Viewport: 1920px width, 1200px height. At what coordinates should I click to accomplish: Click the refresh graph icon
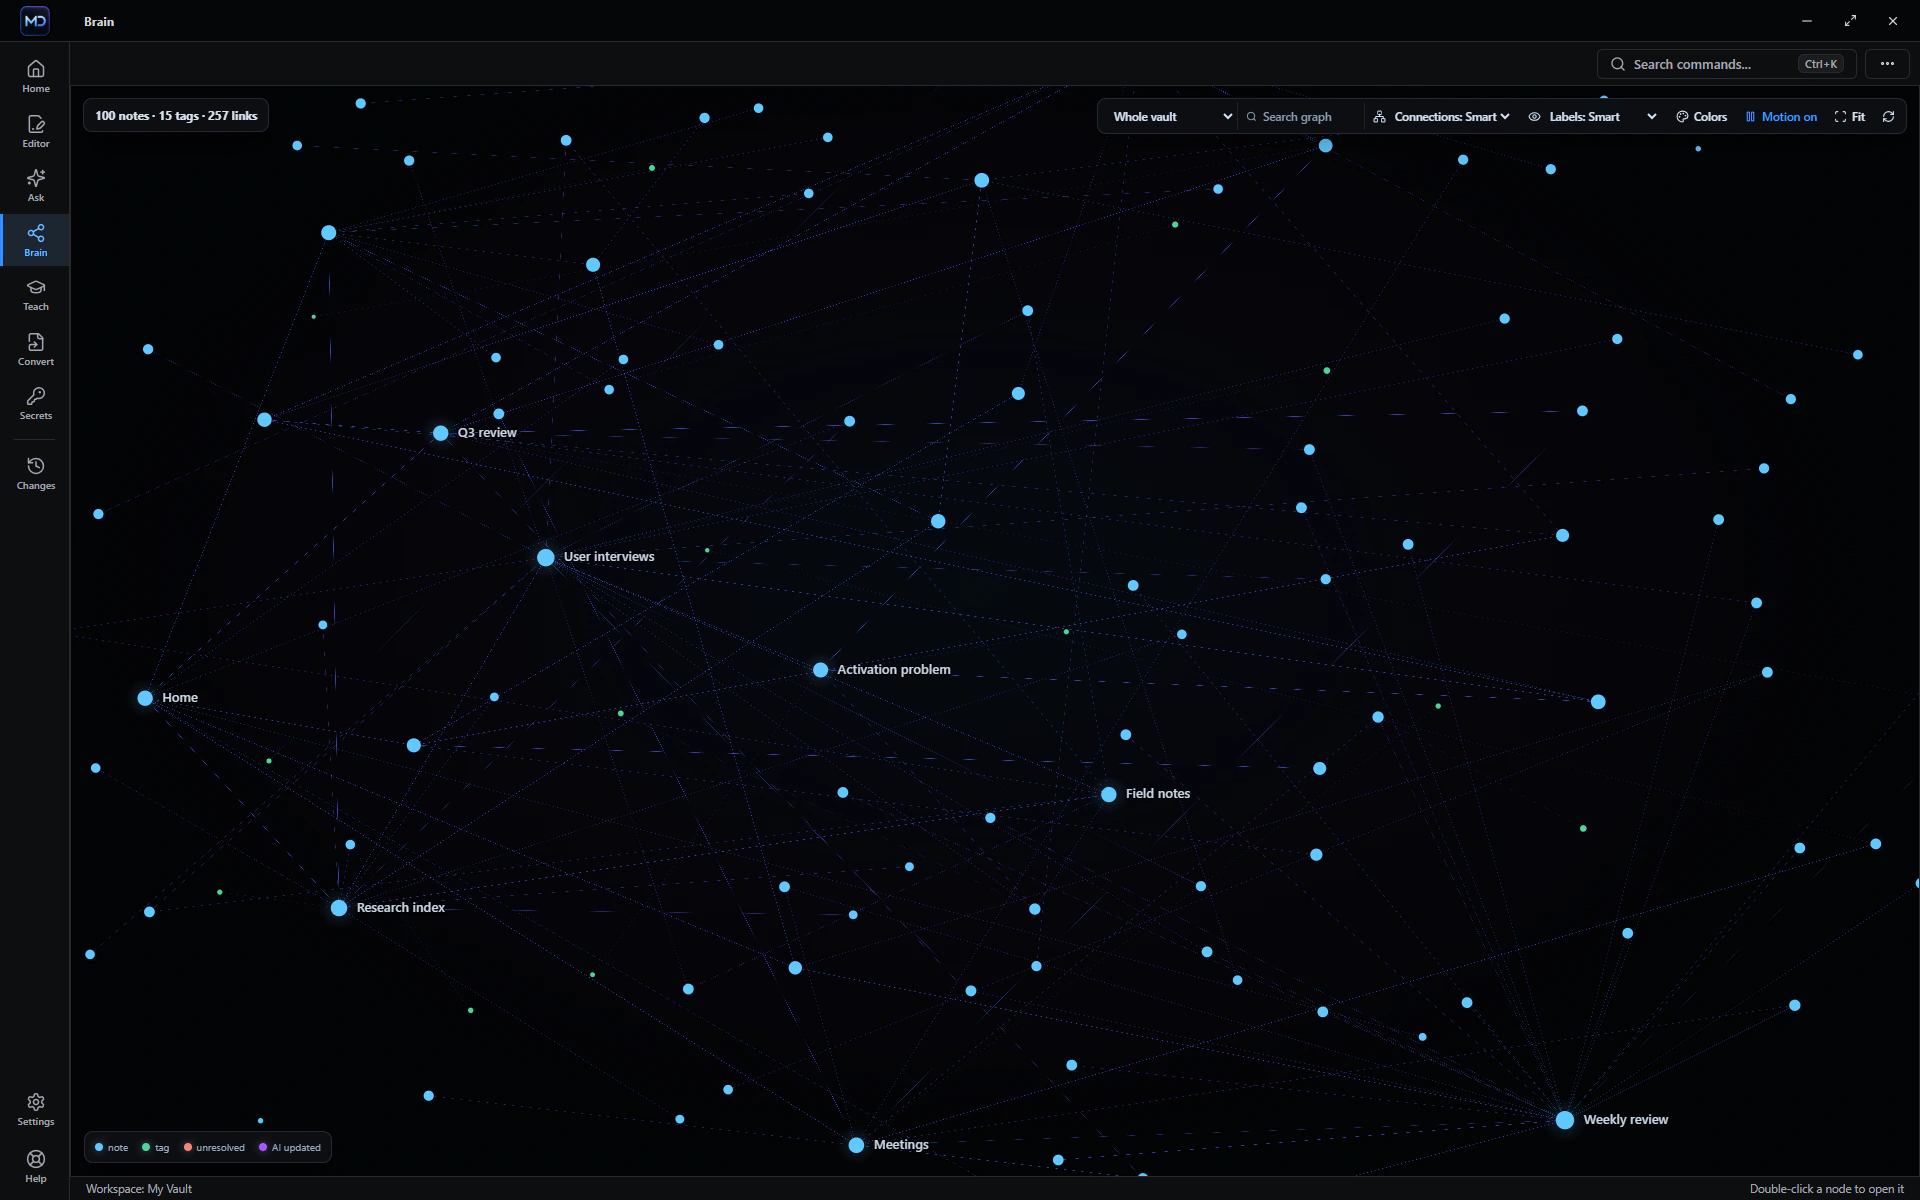1888,117
